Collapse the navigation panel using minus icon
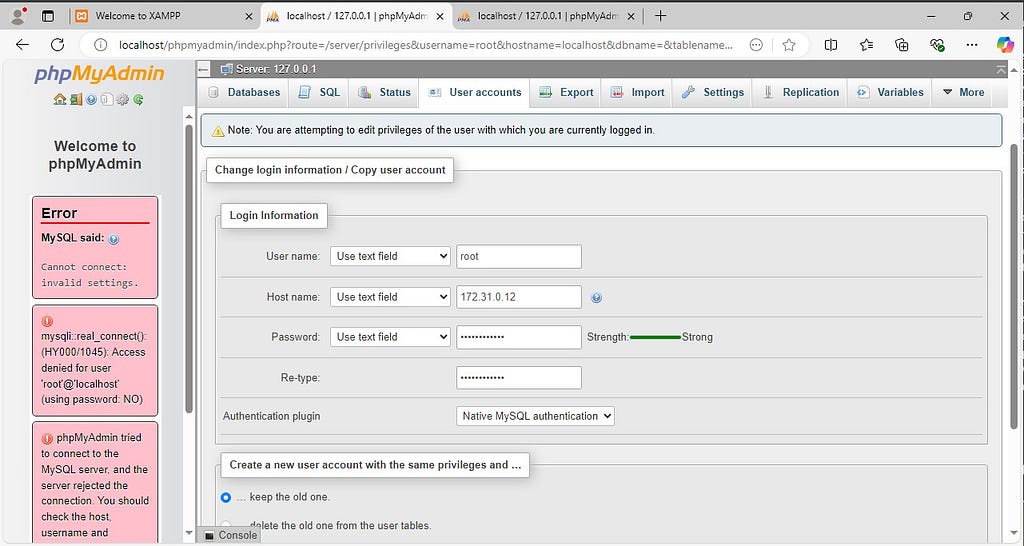The height and width of the screenshot is (546, 1024). tap(203, 69)
